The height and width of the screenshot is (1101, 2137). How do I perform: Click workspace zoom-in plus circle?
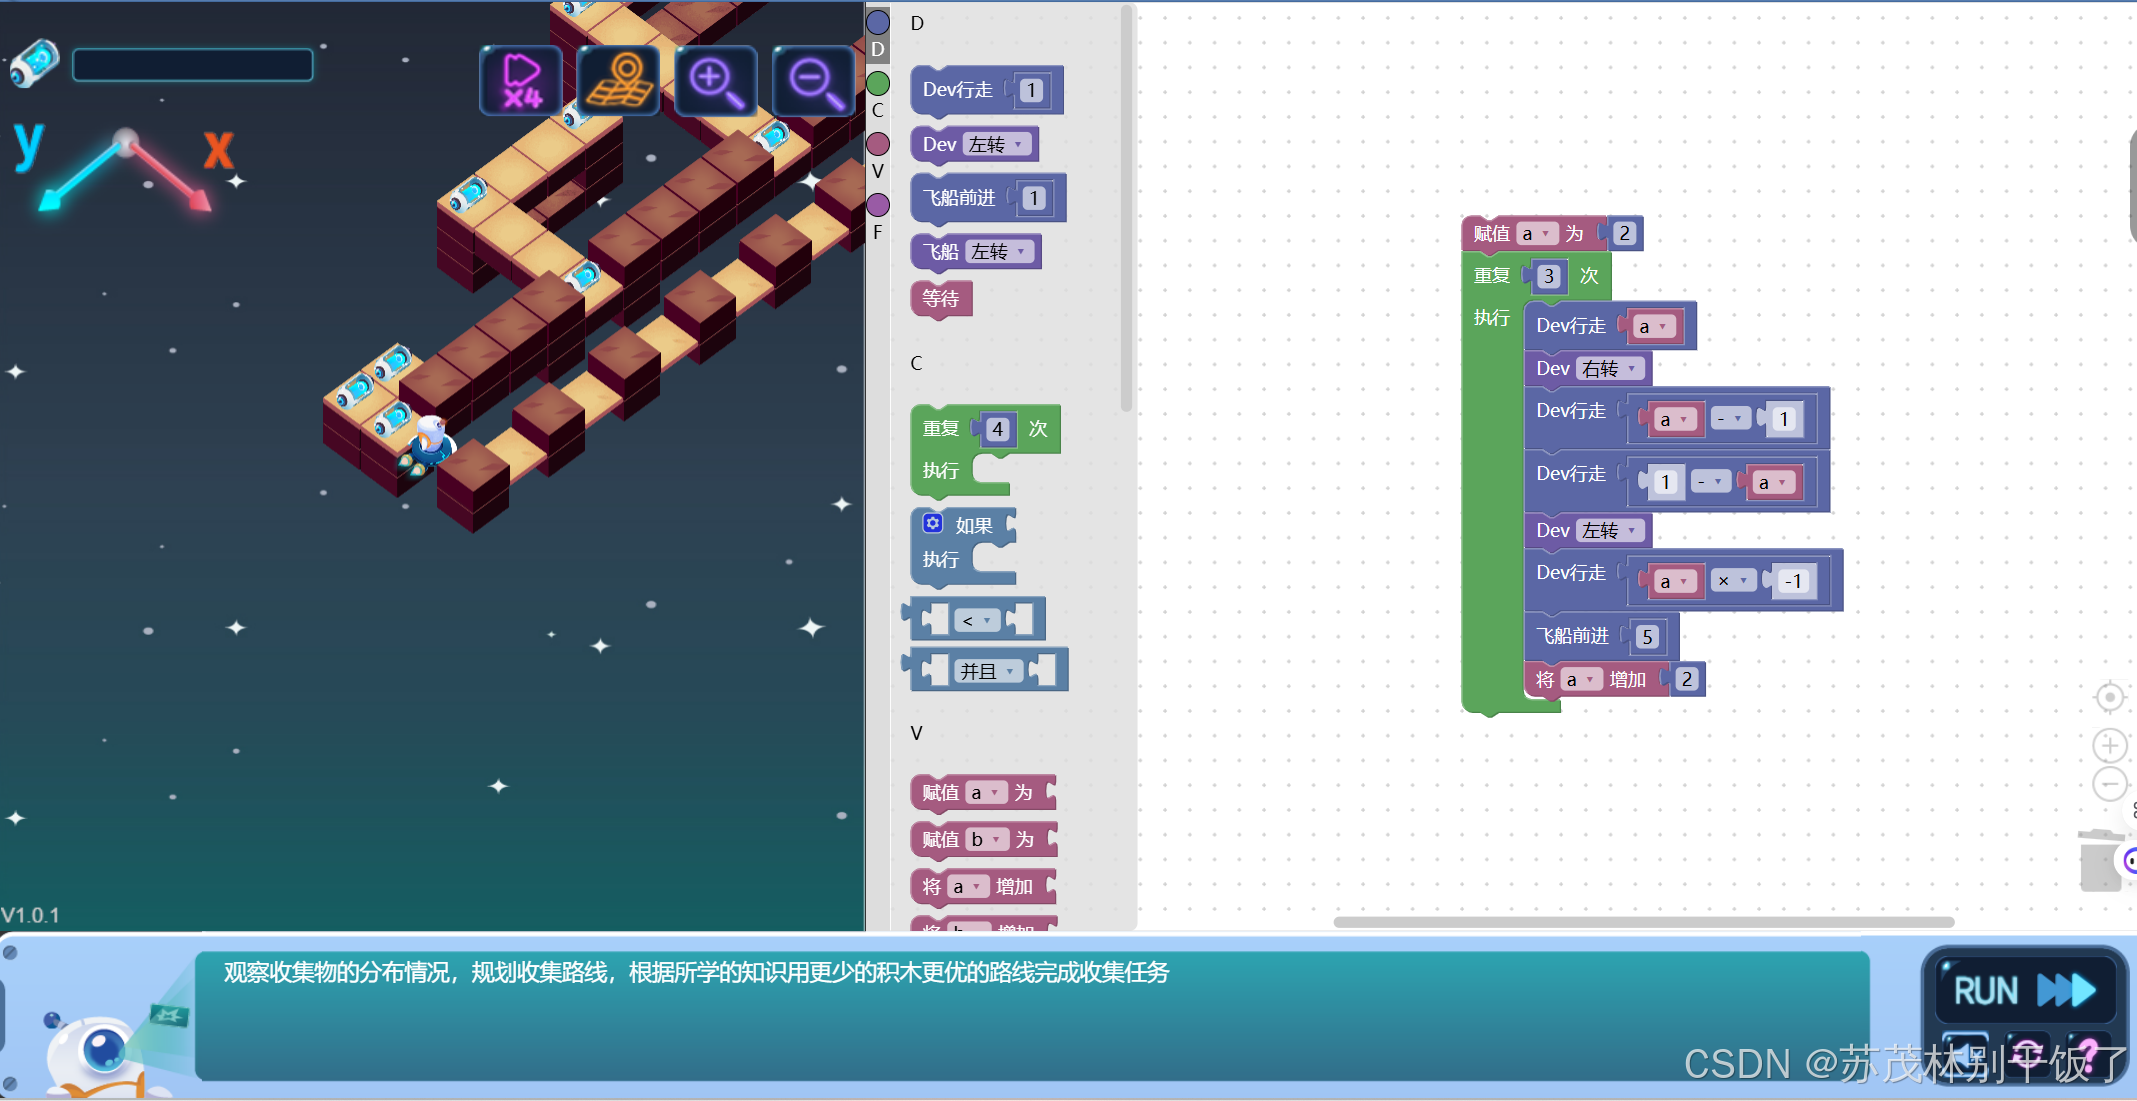click(x=2109, y=745)
